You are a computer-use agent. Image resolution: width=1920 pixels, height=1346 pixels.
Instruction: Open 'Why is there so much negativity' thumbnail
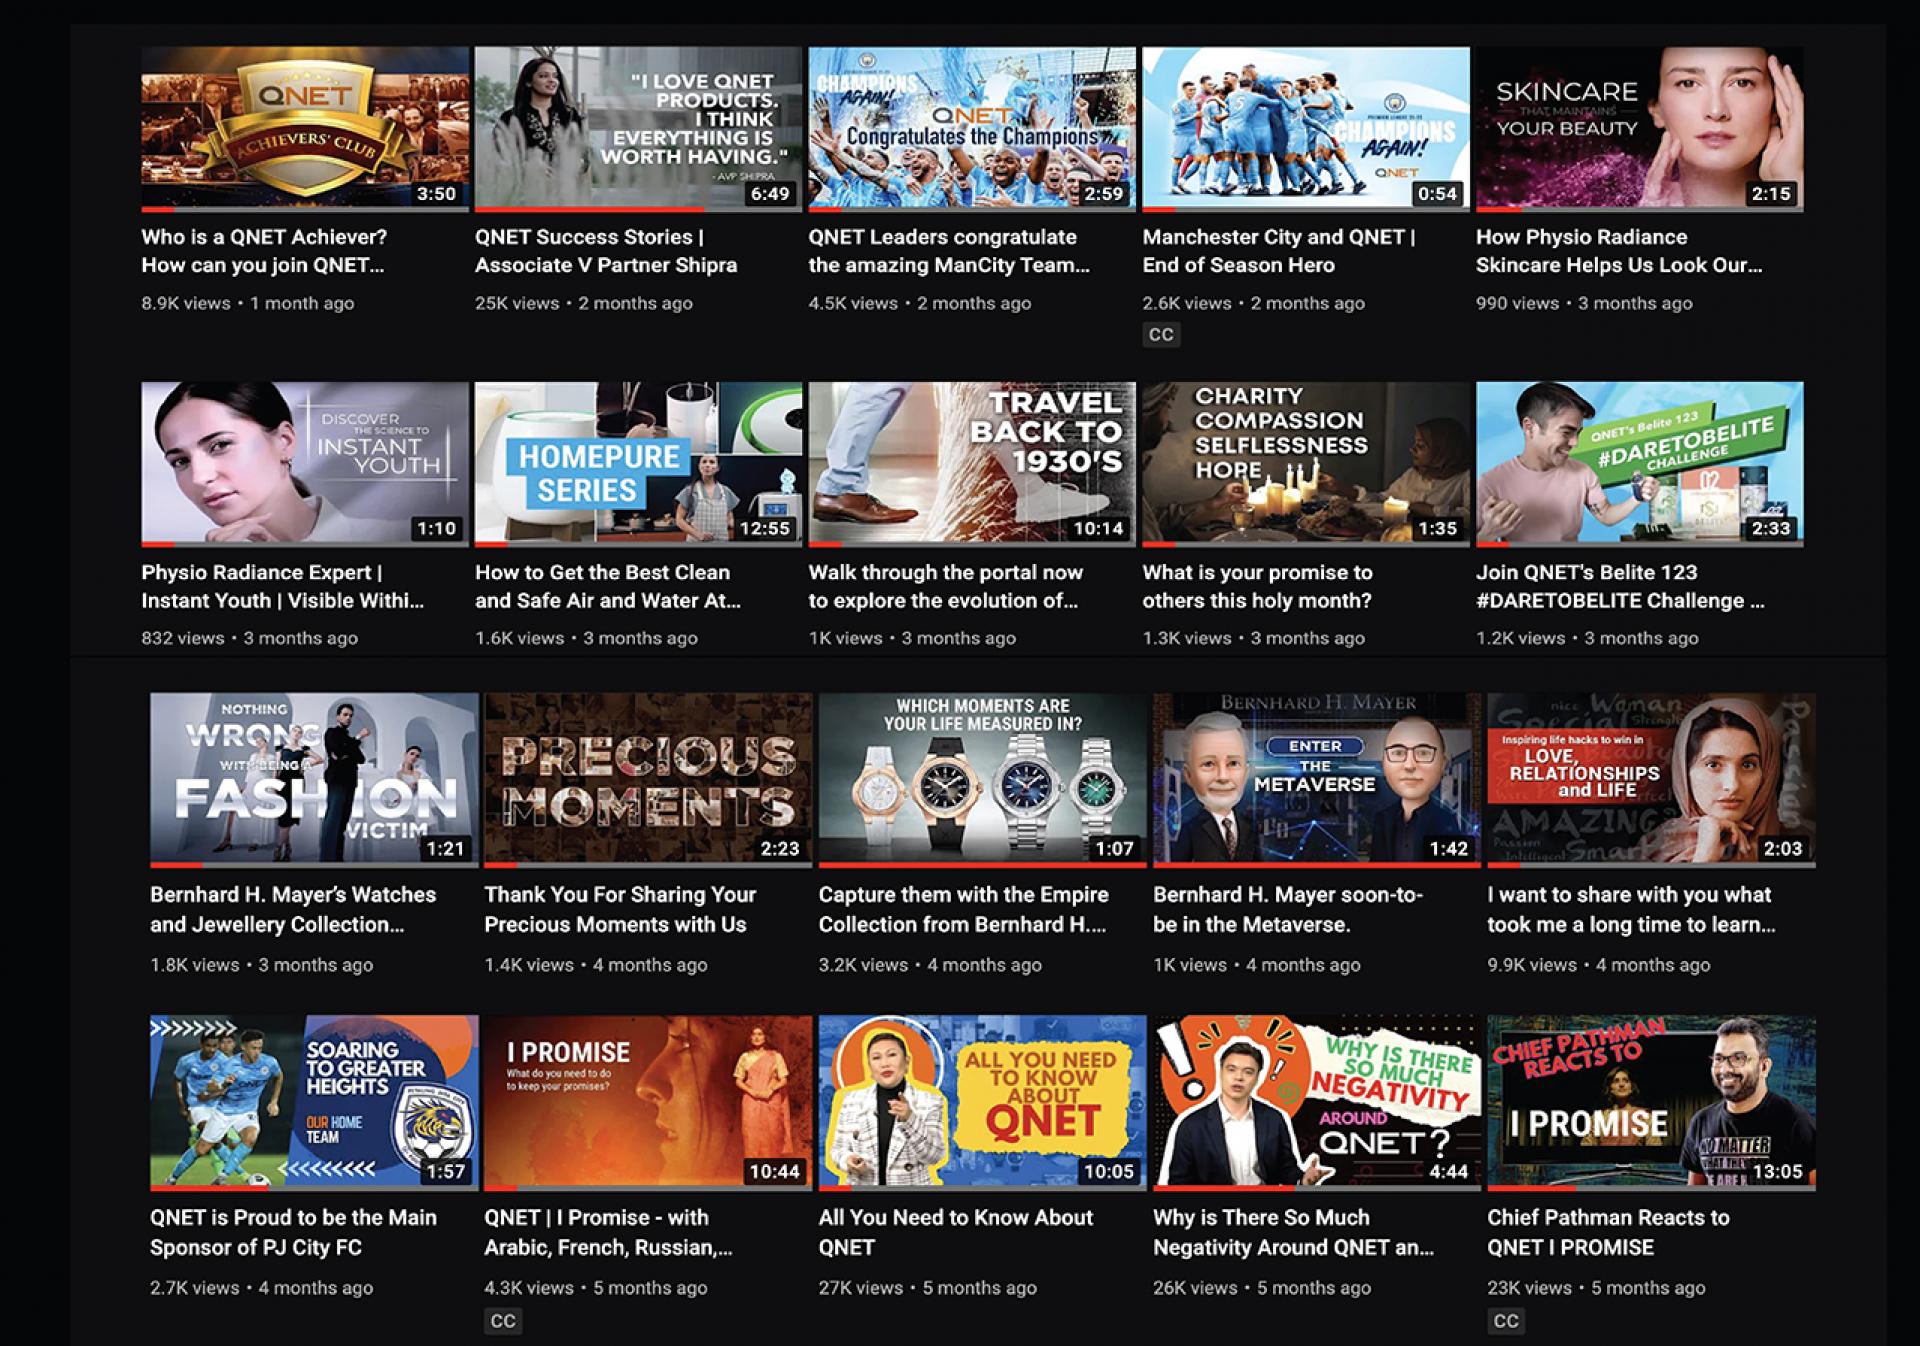coord(1316,1103)
